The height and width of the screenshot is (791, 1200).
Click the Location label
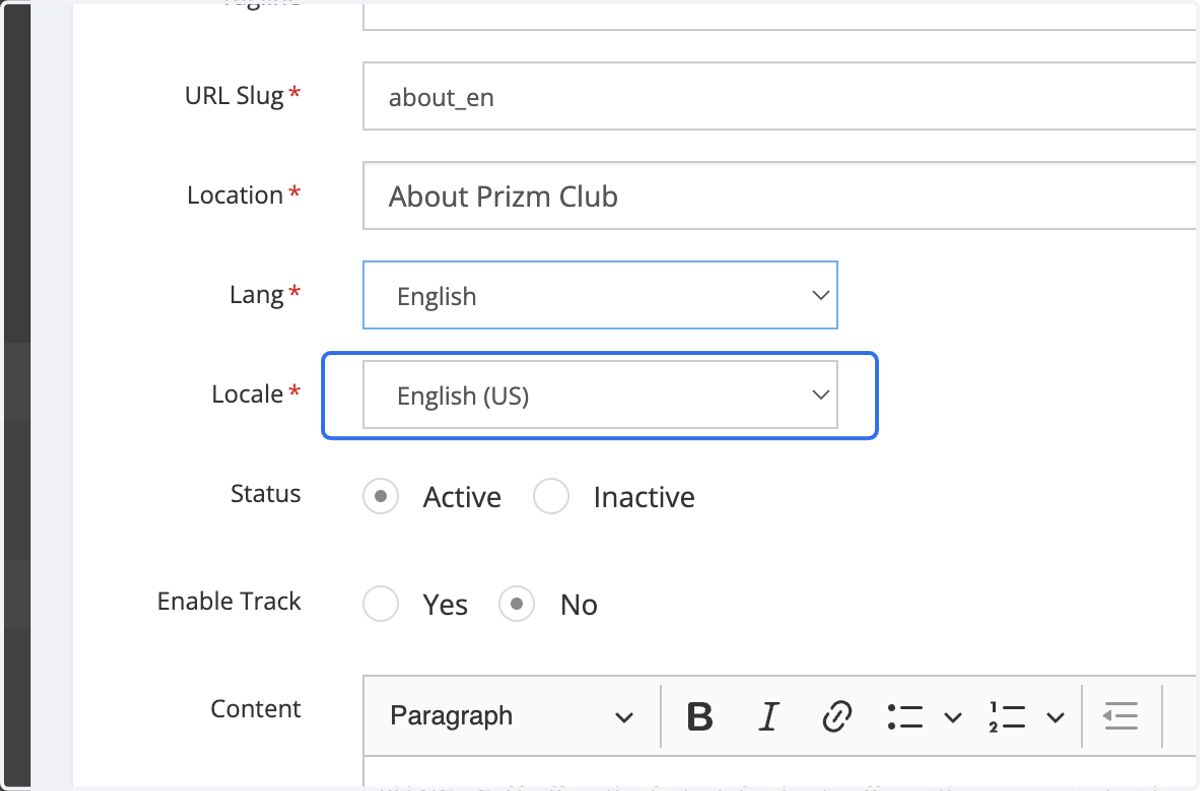click(x=236, y=195)
